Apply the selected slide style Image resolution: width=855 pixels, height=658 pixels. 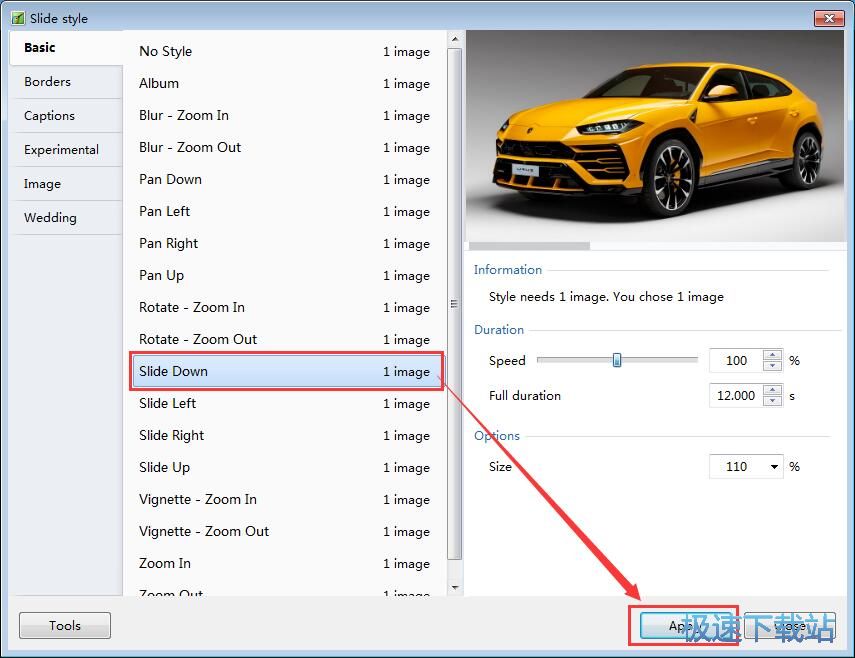click(683, 626)
